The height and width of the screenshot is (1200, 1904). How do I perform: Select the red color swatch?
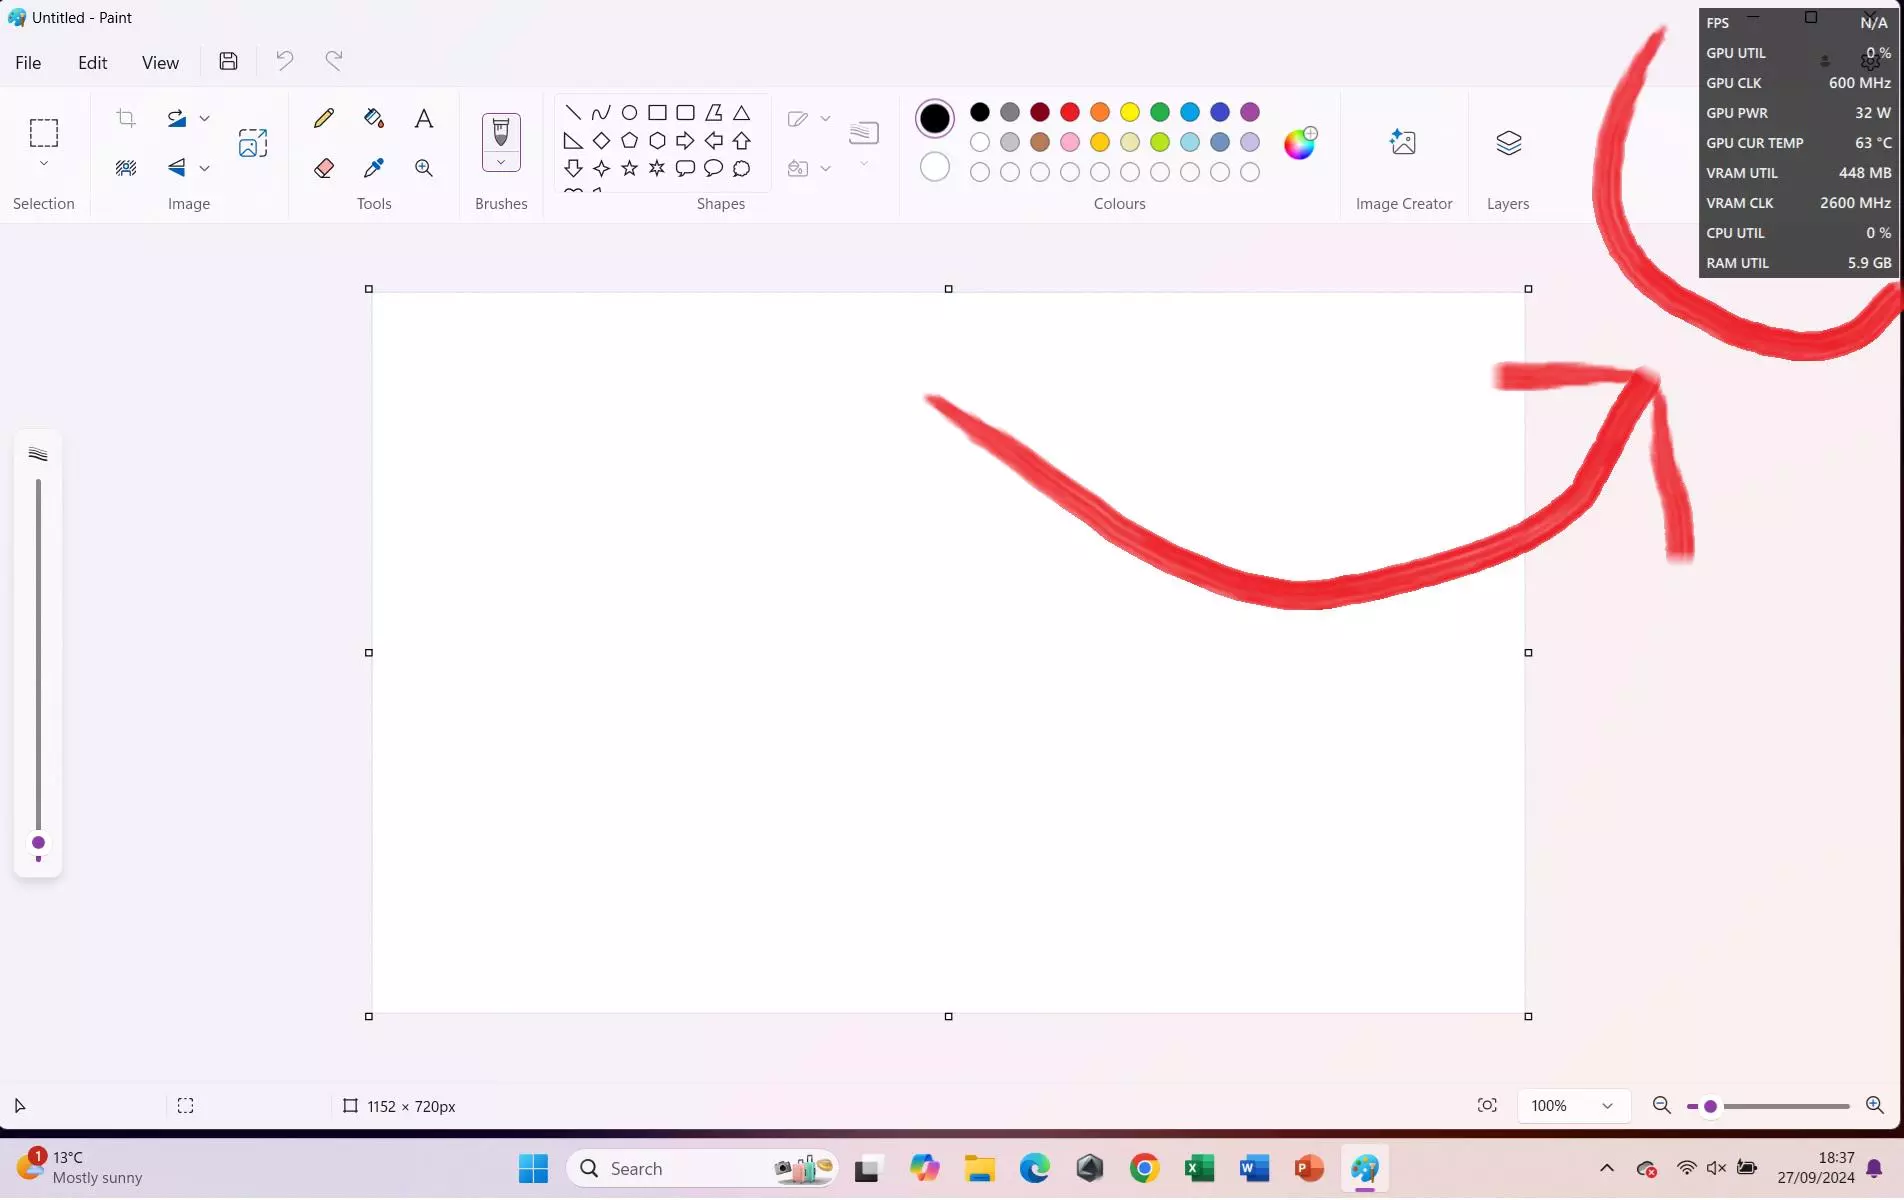pyautogui.click(x=1069, y=112)
